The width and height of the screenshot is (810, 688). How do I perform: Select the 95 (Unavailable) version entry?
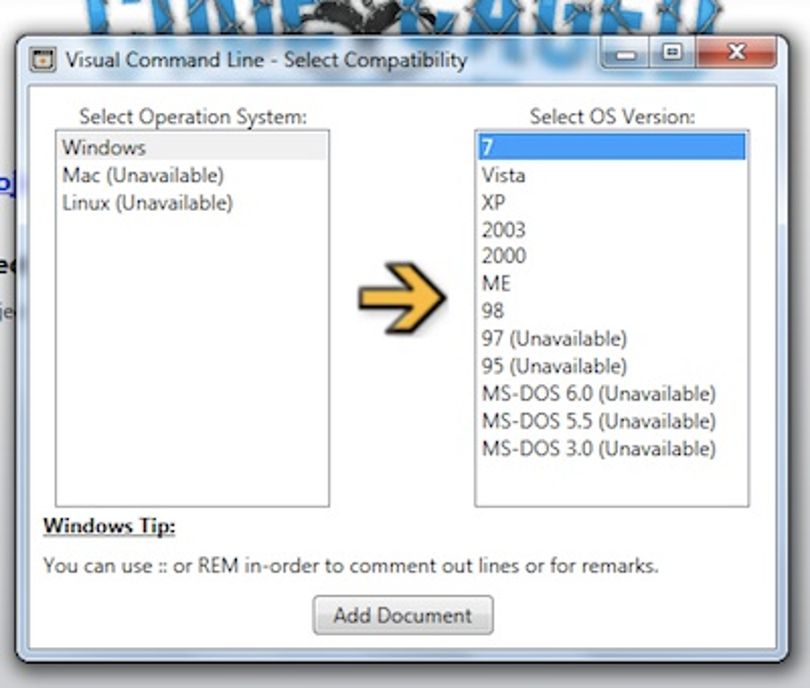click(612, 366)
